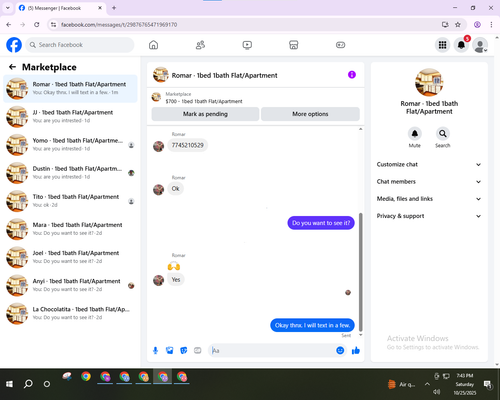Viewport: 500px width, 400px height.
Task: Go back in browser toolbar
Action: click(x=9, y=25)
